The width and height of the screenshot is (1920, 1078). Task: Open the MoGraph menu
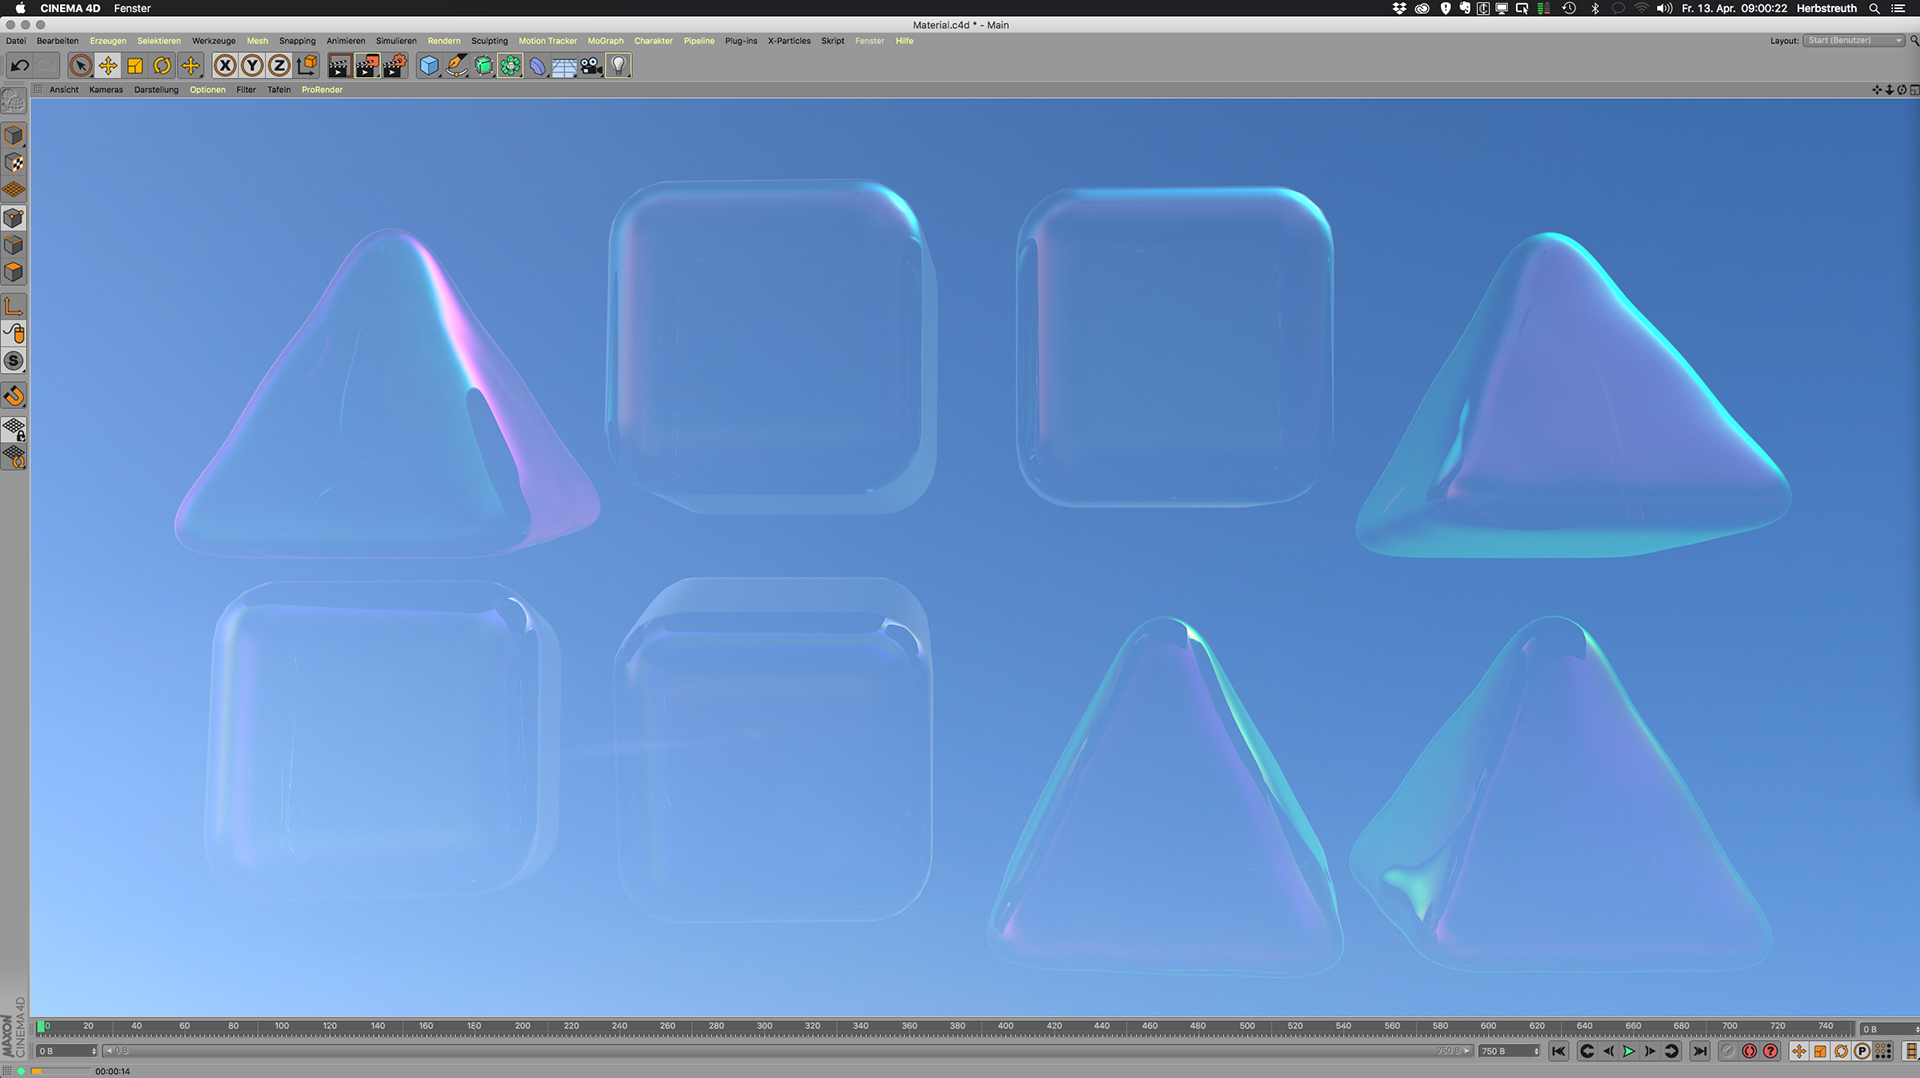(x=605, y=41)
